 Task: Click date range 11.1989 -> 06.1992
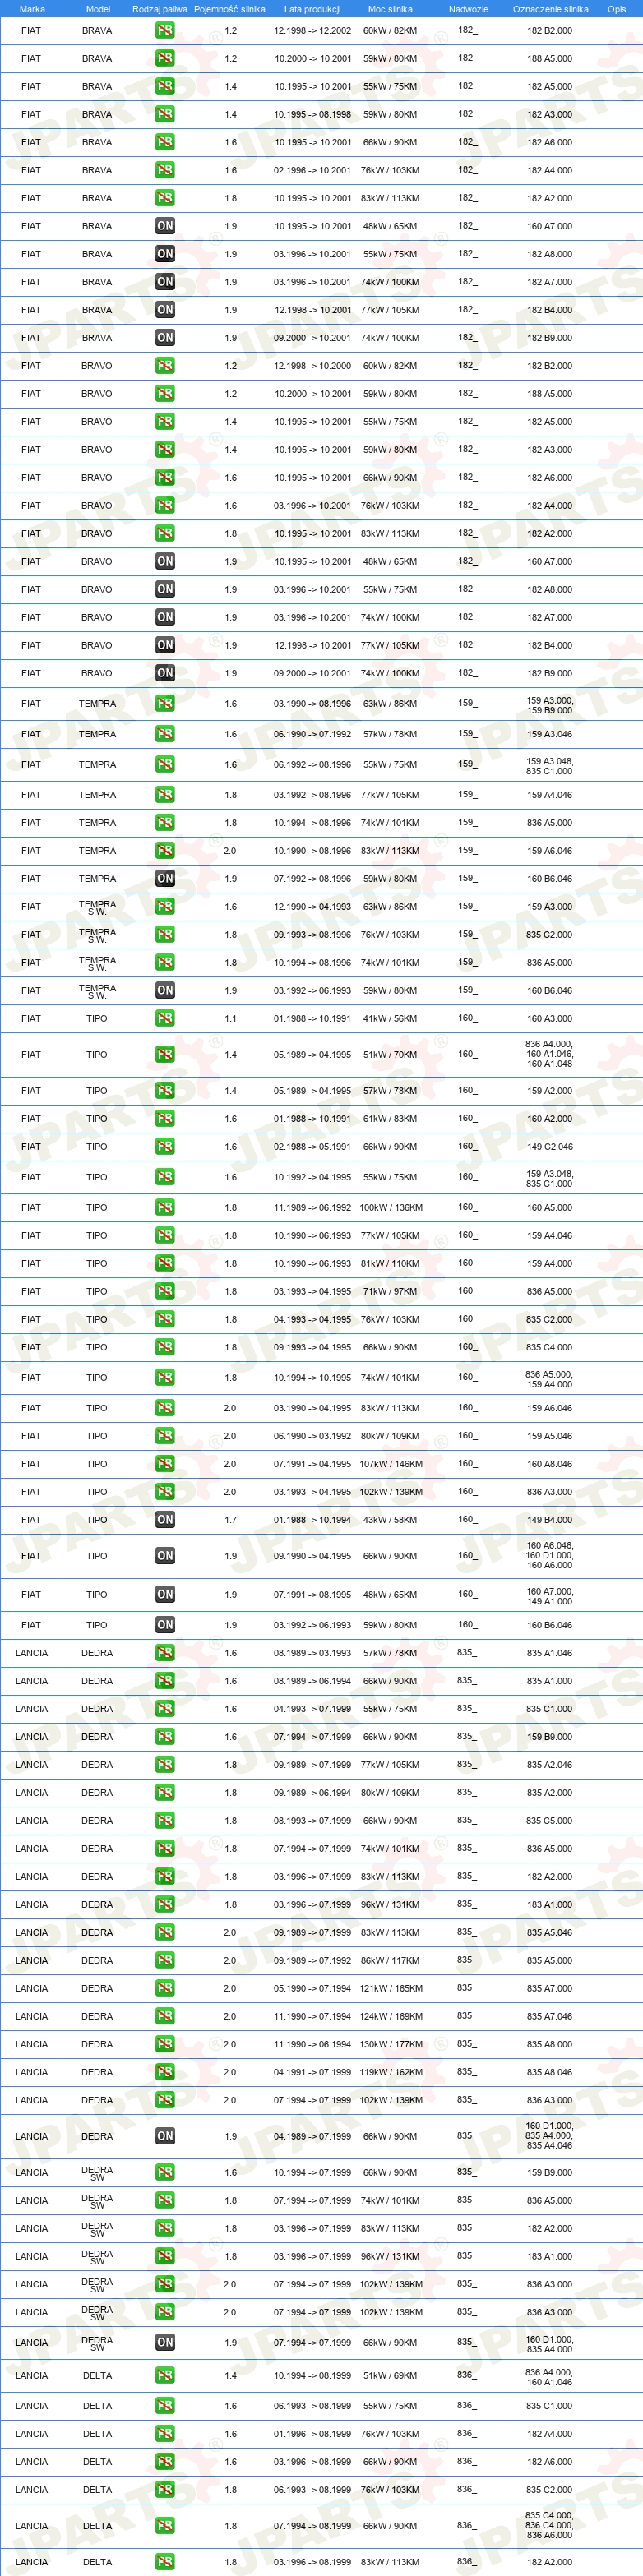tap(312, 1208)
